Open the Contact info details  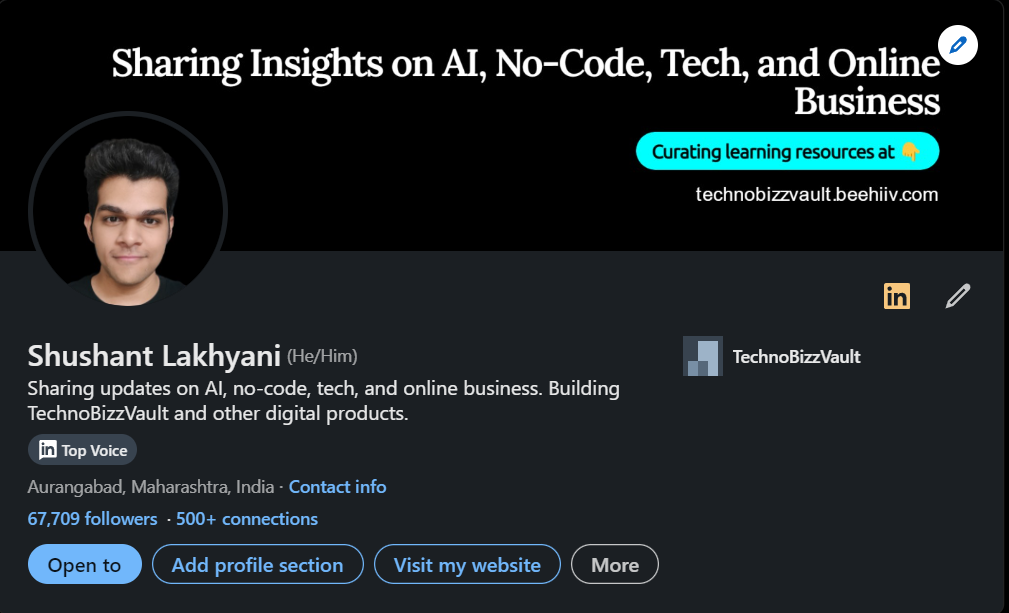coord(337,486)
